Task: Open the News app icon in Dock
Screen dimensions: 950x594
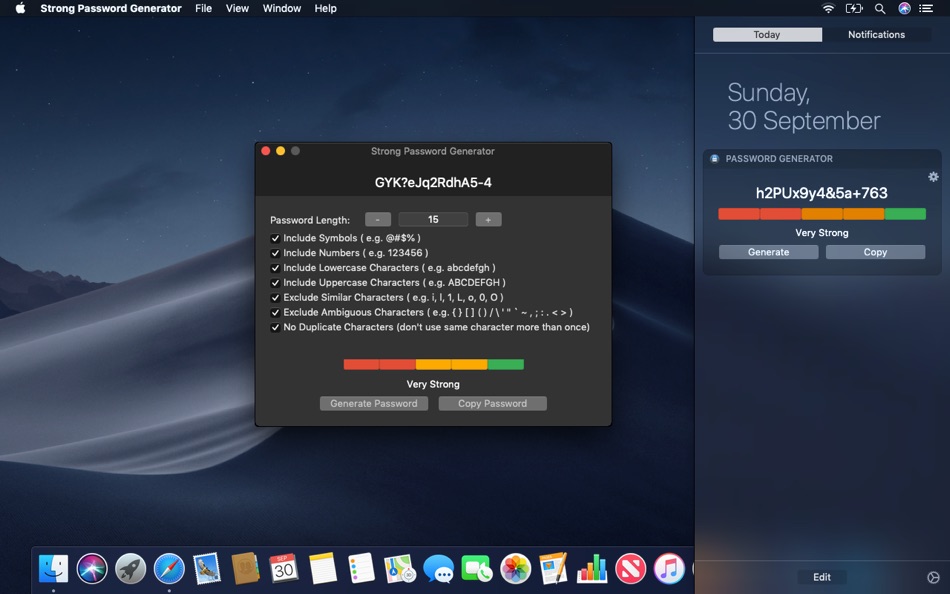Action: pos(630,569)
